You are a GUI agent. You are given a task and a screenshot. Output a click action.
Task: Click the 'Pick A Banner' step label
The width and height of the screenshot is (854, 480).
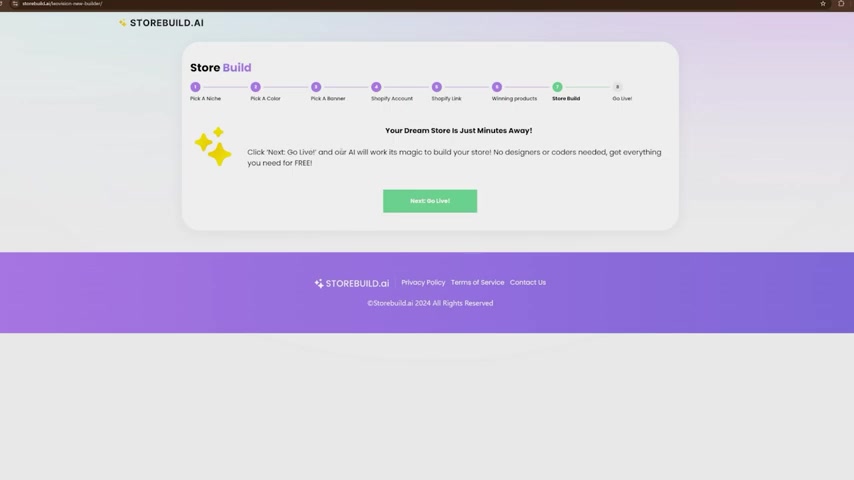[x=328, y=99]
